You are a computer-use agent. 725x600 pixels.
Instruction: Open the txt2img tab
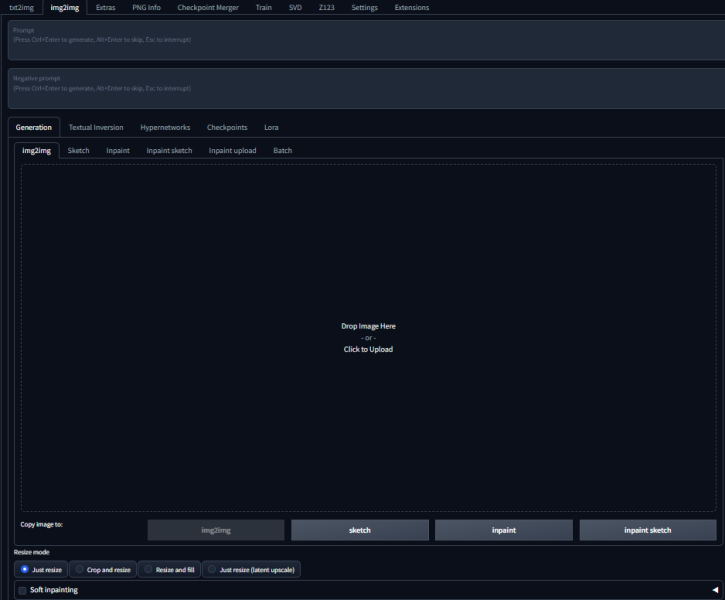[21, 7]
